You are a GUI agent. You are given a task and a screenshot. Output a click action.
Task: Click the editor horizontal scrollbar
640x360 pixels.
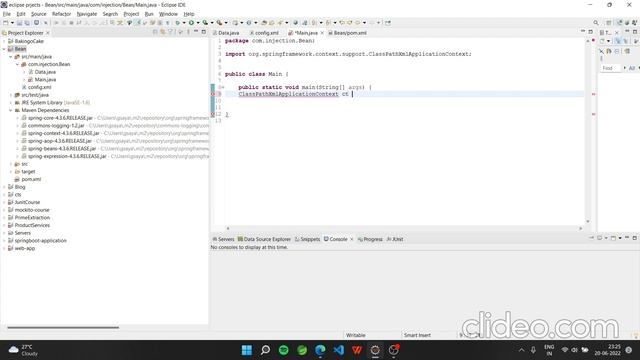tap(404, 229)
